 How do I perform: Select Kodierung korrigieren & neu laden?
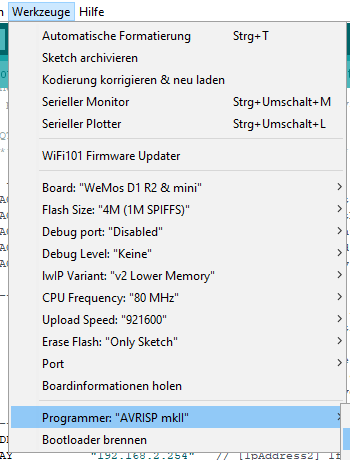(x=177, y=80)
